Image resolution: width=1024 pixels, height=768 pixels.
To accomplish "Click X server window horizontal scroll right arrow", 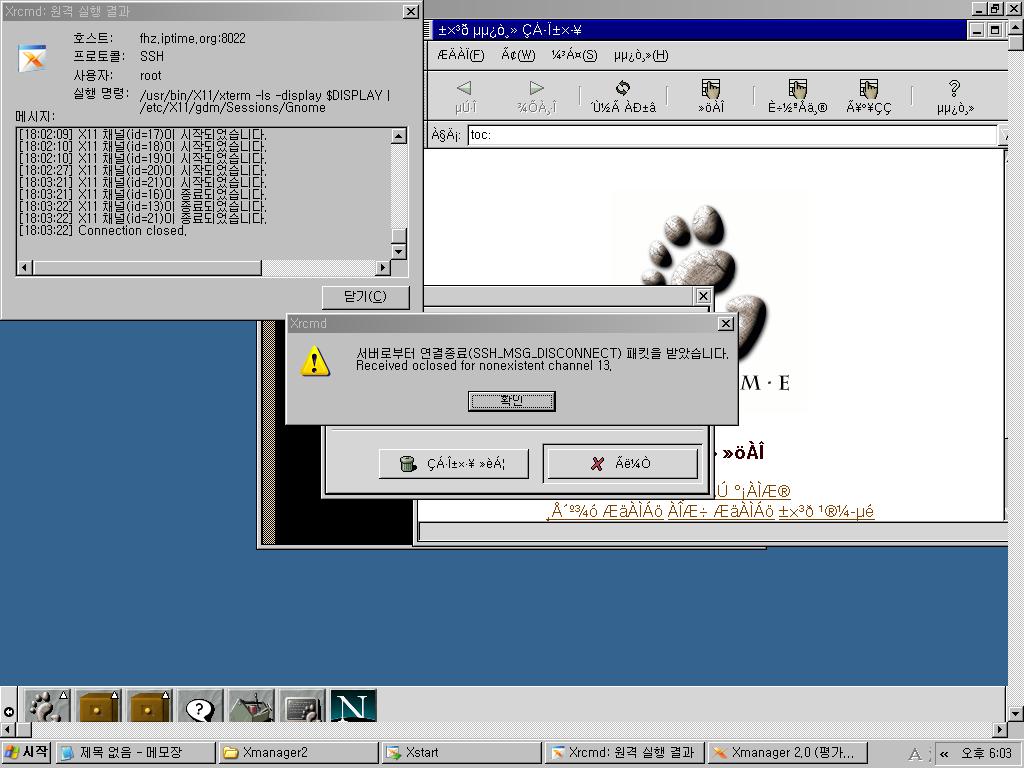I will click(x=1000, y=729).
